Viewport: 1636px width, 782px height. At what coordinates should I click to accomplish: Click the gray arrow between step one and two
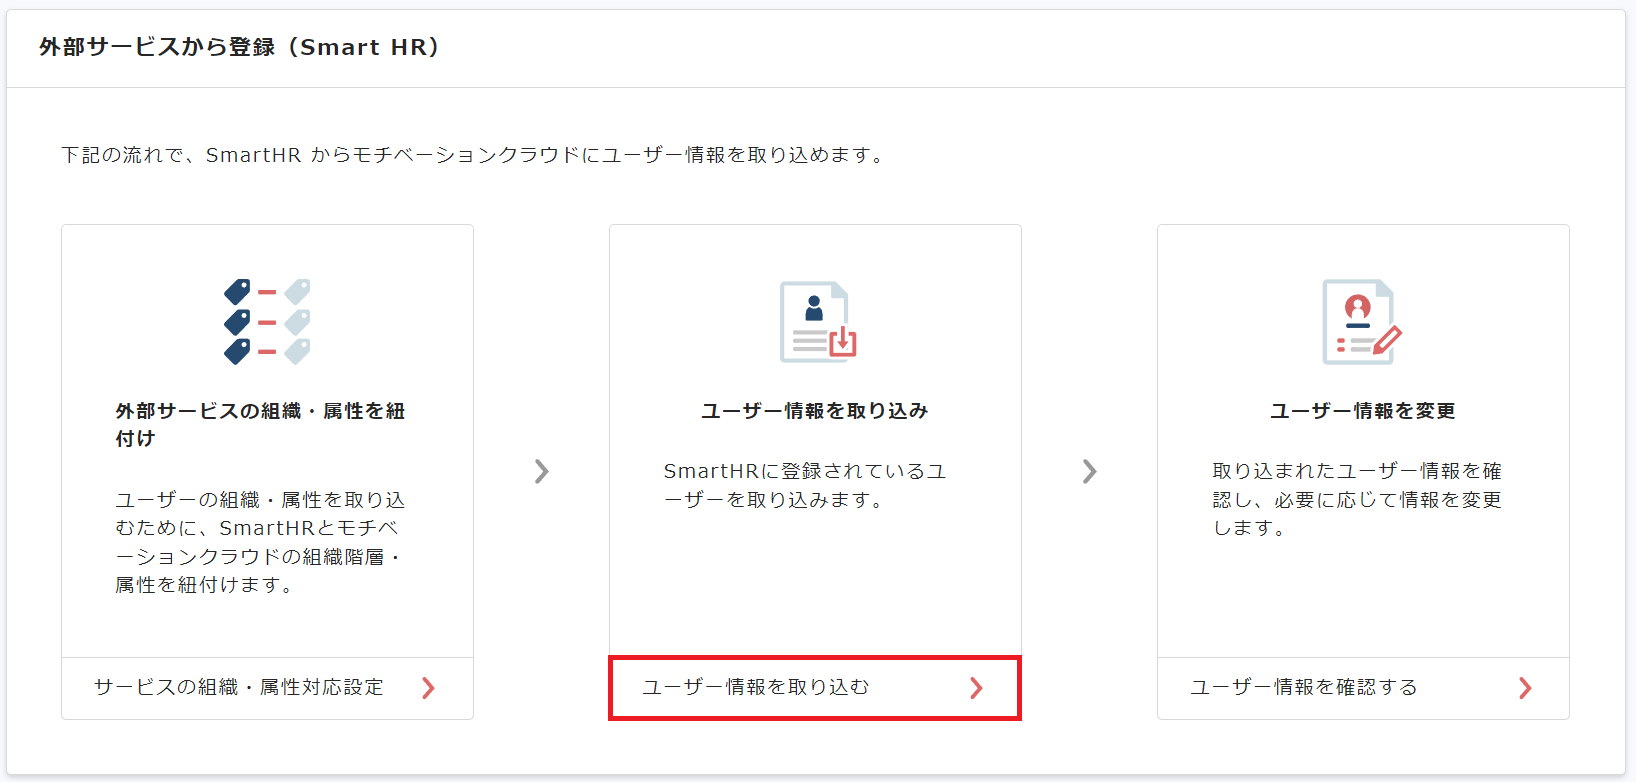click(x=542, y=470)
